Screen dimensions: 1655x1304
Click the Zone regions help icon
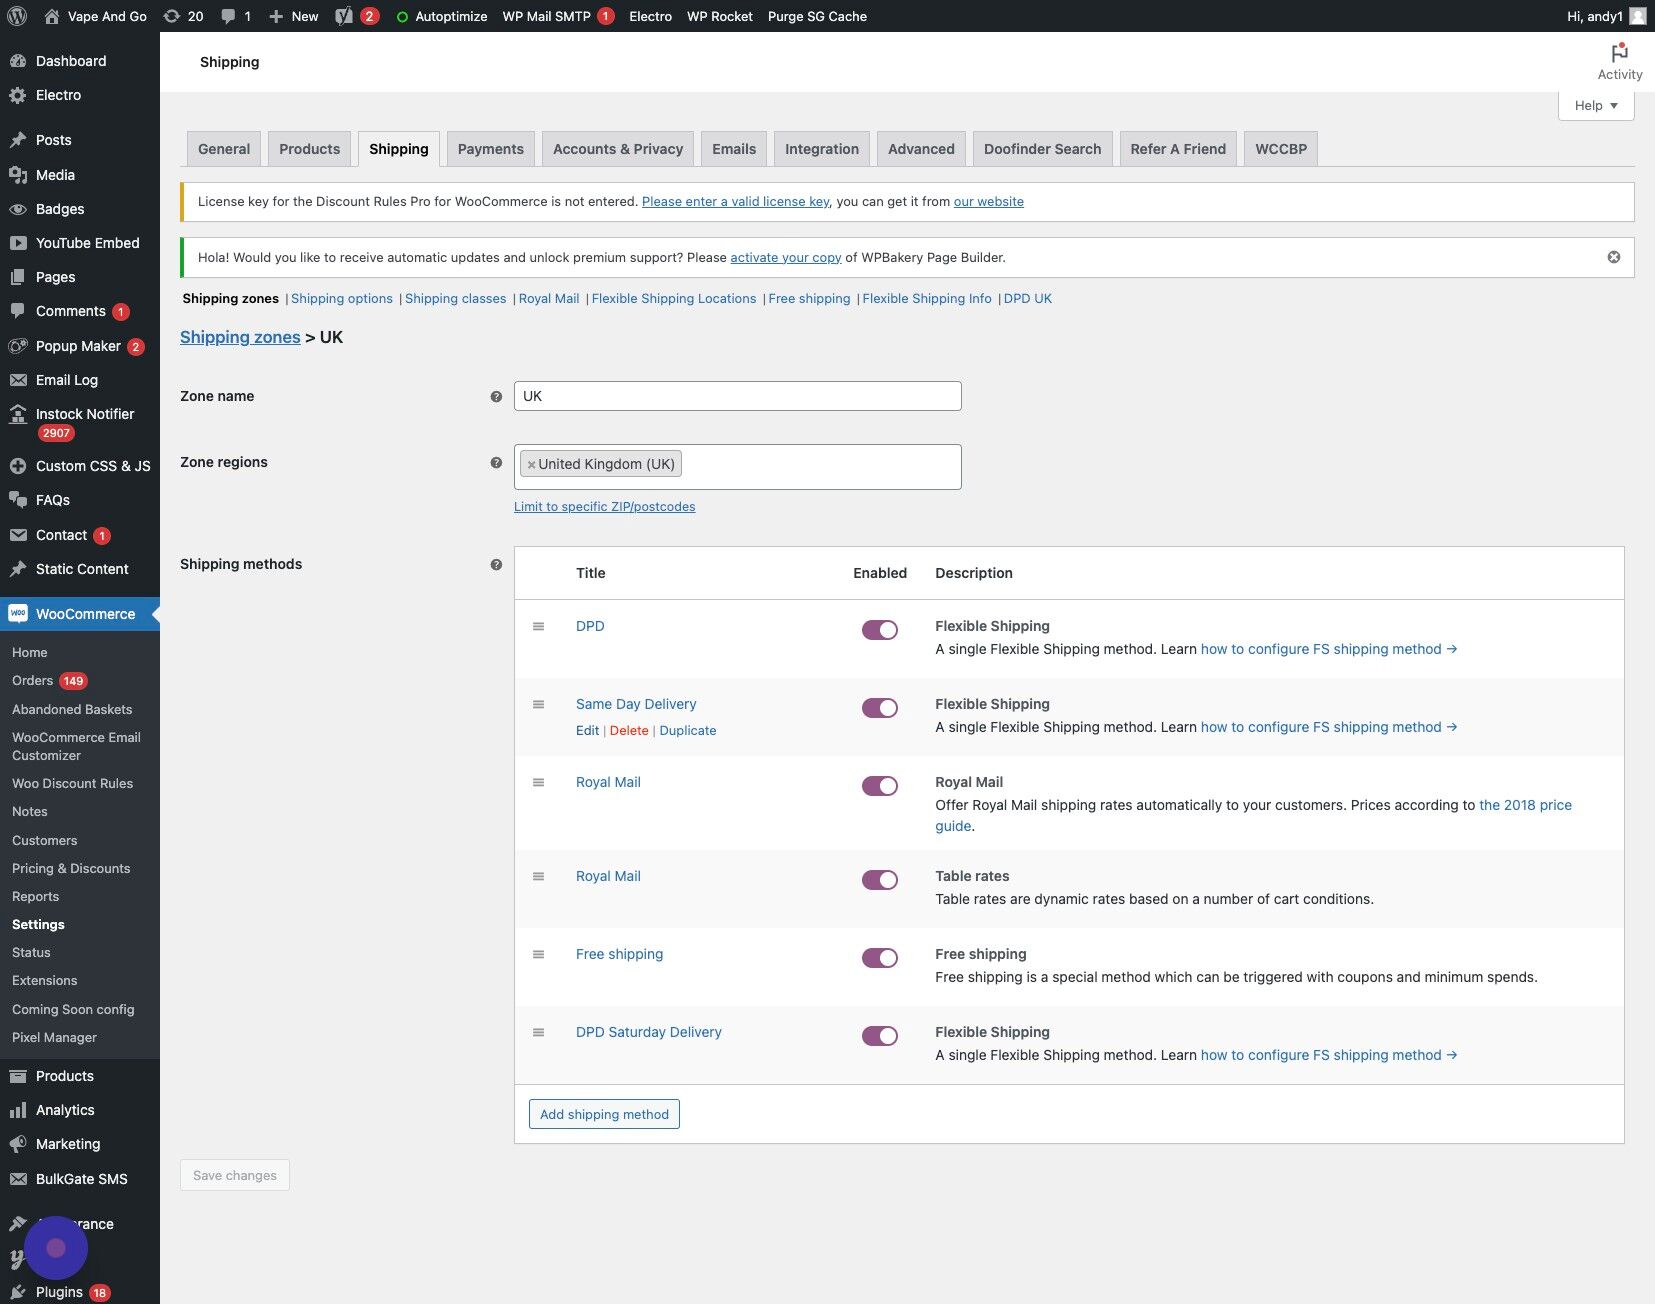point(496,463)
